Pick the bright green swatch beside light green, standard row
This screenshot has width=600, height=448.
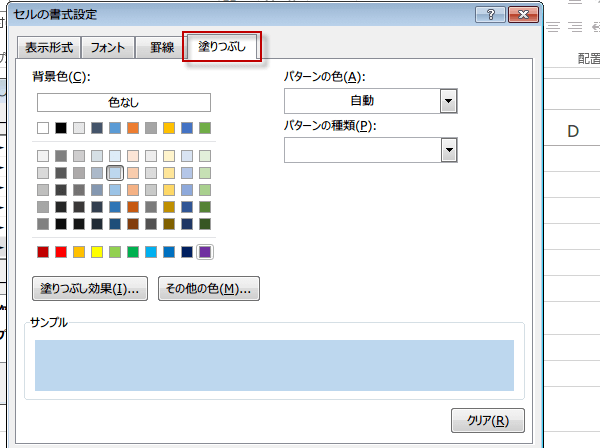[133, 252]
